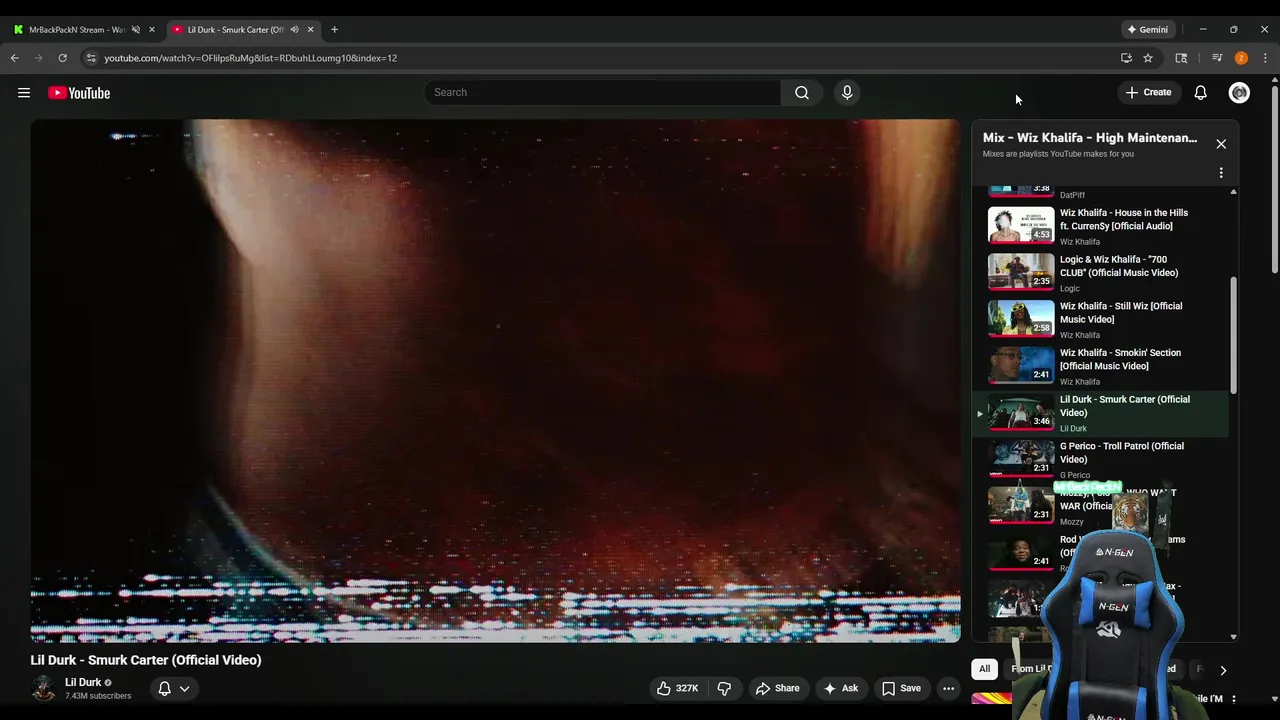
Task: Switch to MrBackPackN Stream tab
Action: 76,29
